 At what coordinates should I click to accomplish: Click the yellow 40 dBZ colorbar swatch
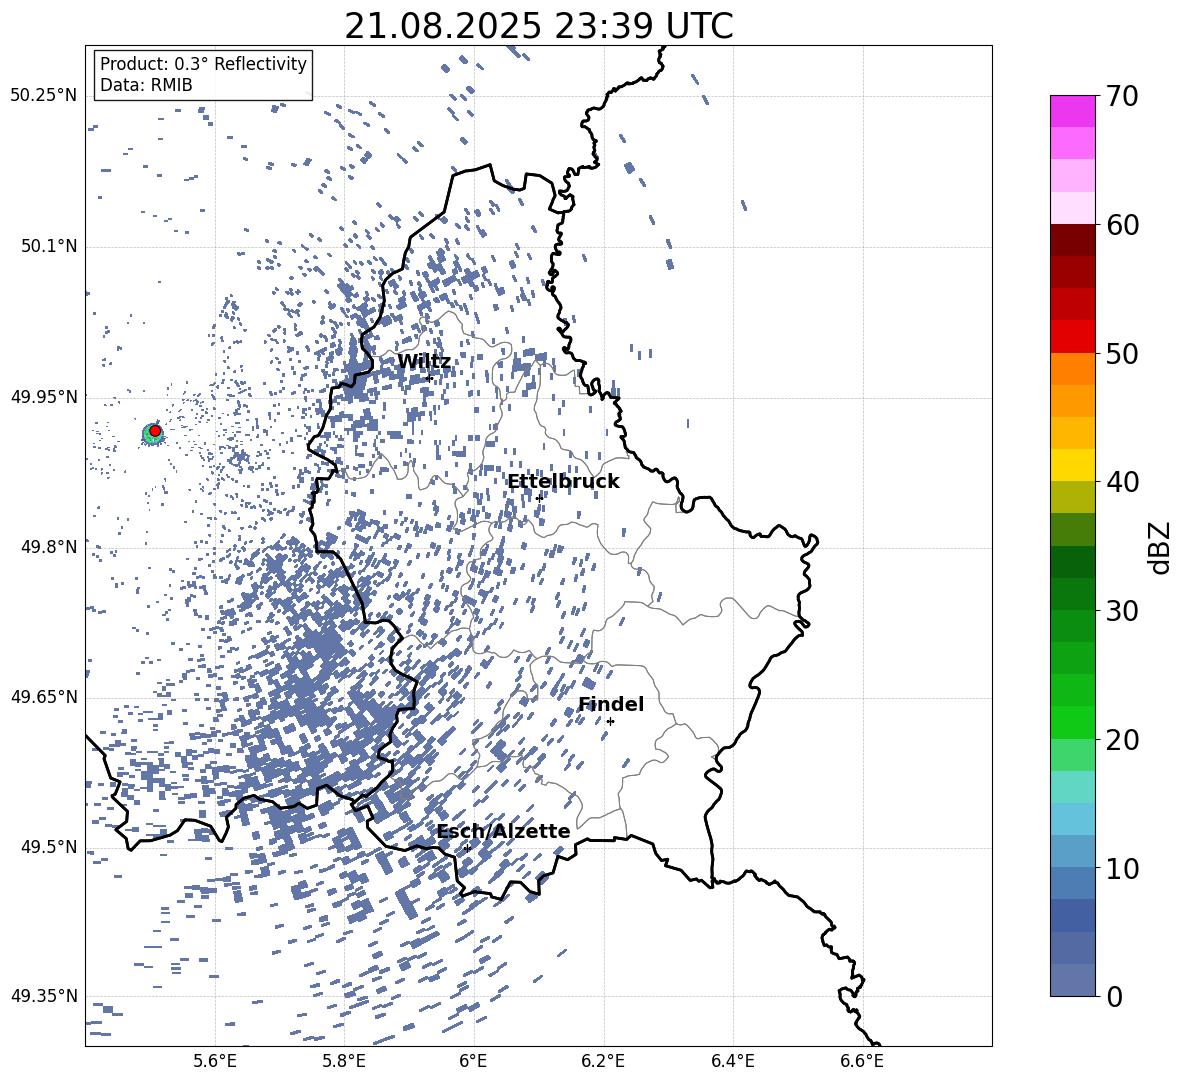coord(1072,465)
